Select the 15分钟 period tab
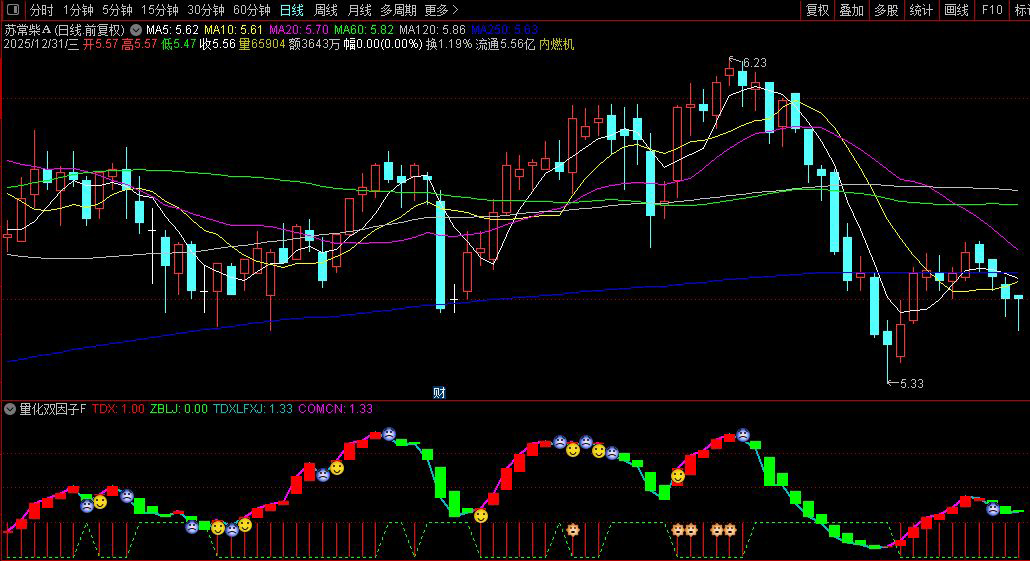 (160, 10)
